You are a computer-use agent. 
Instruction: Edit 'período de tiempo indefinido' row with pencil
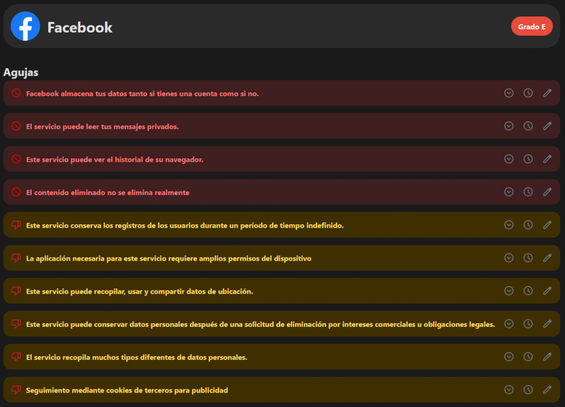(x=547, y=225)
